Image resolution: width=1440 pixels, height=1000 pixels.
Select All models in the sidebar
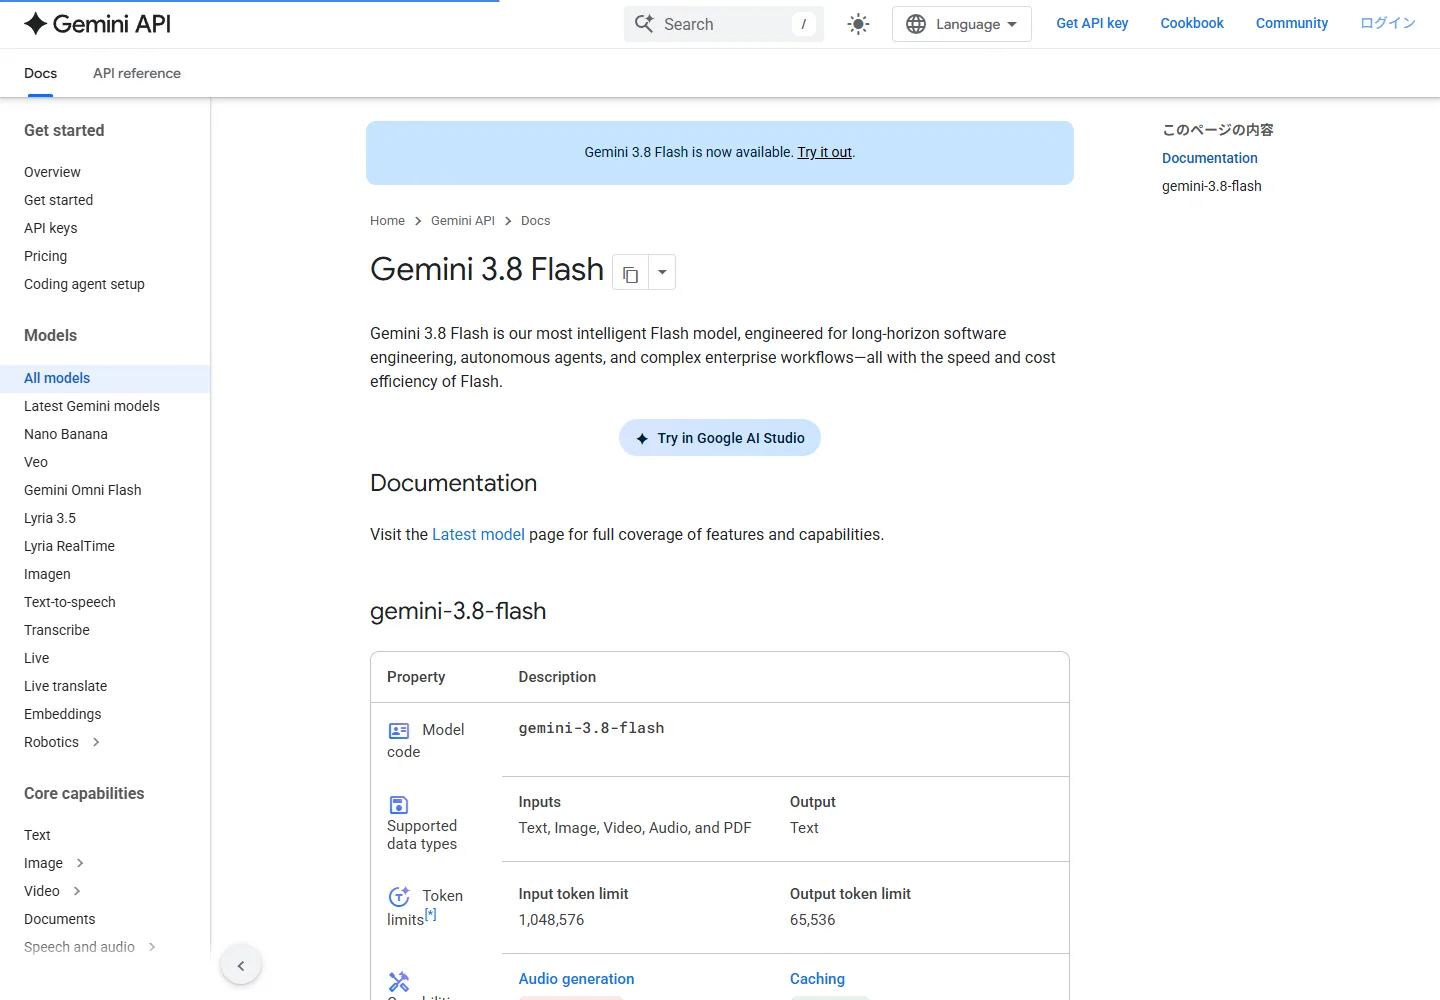pos(105,378)
